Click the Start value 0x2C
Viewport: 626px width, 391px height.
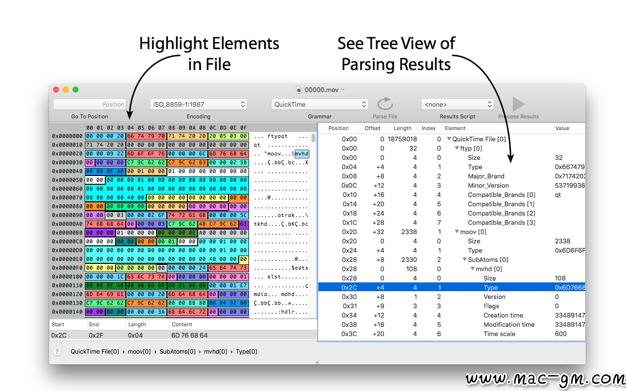click(x=59, y=335)
